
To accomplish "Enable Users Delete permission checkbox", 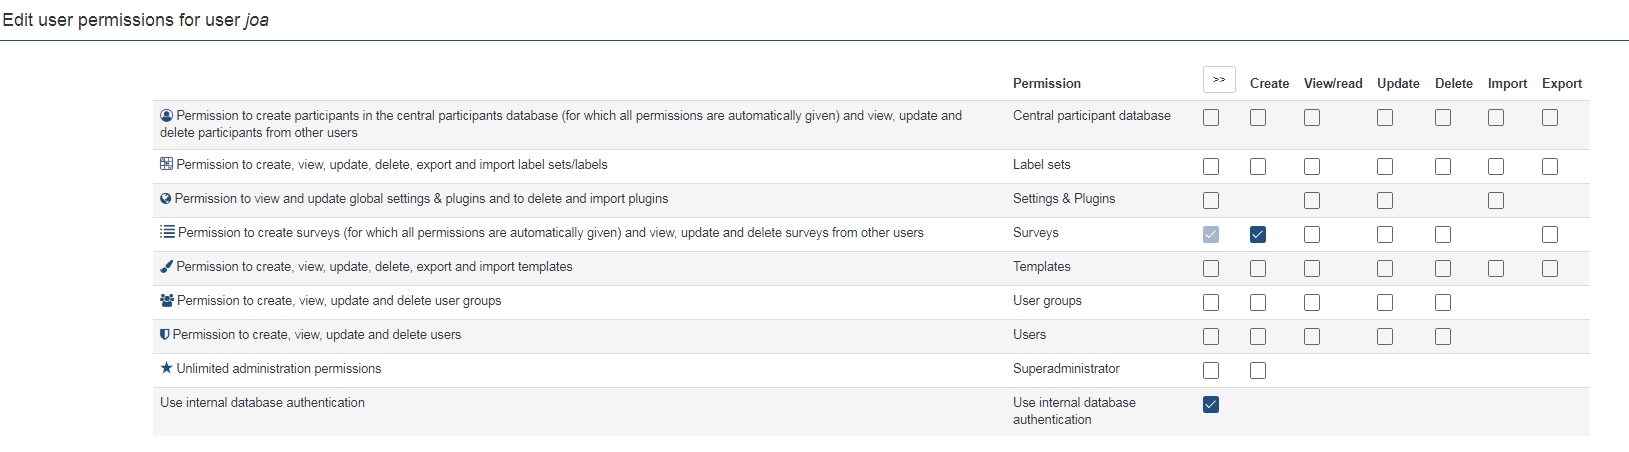I will point(1443,336).
